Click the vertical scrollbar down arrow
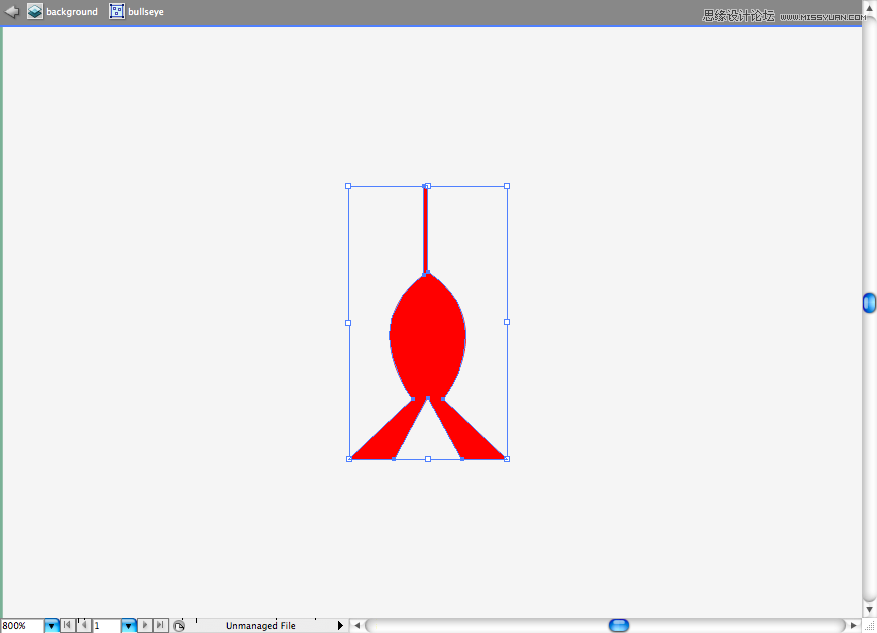This screenshot has width=877, height=633. pyautogui.click(x=870, y=610)
